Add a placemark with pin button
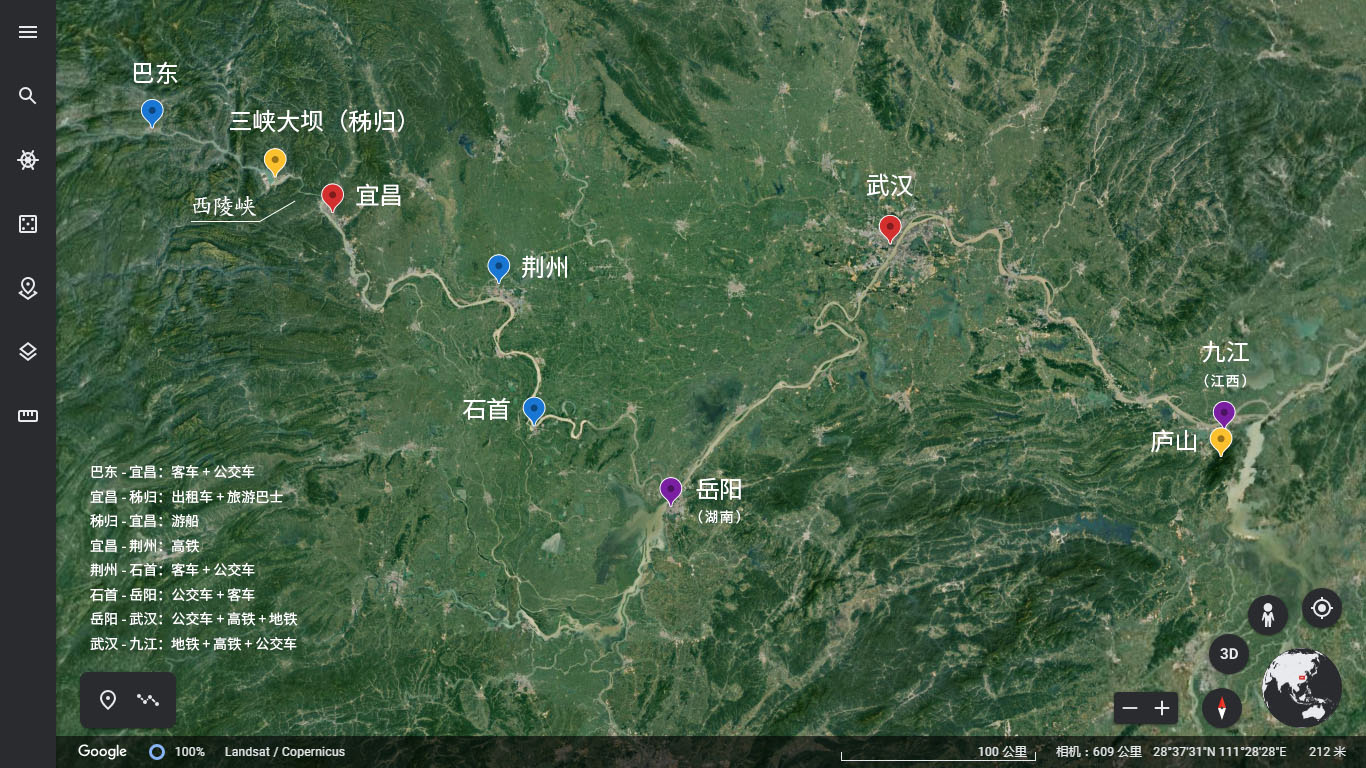The height and width of the screenshot is (768, 1366). pos(108,700)
